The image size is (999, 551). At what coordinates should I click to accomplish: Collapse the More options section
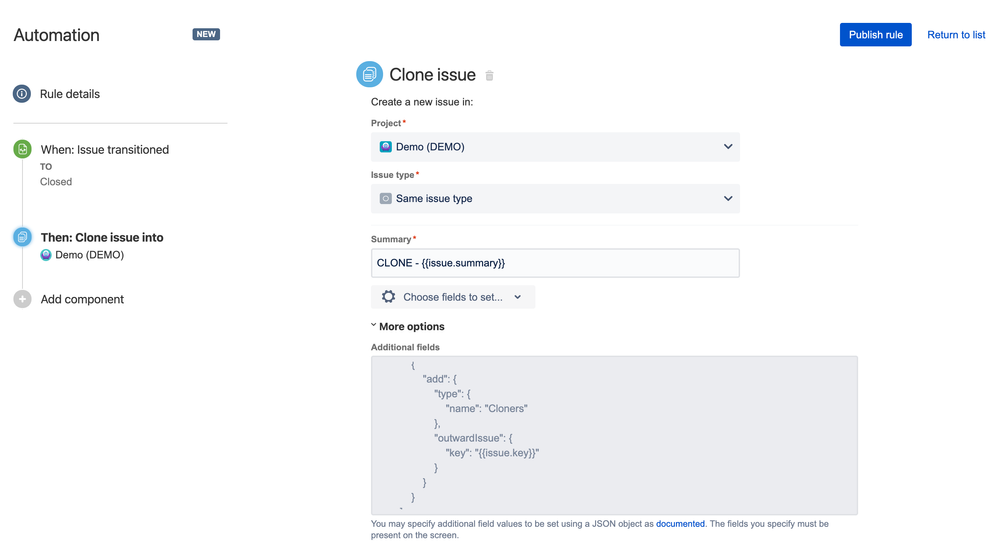pyautogui.click(x=408, y=326)
